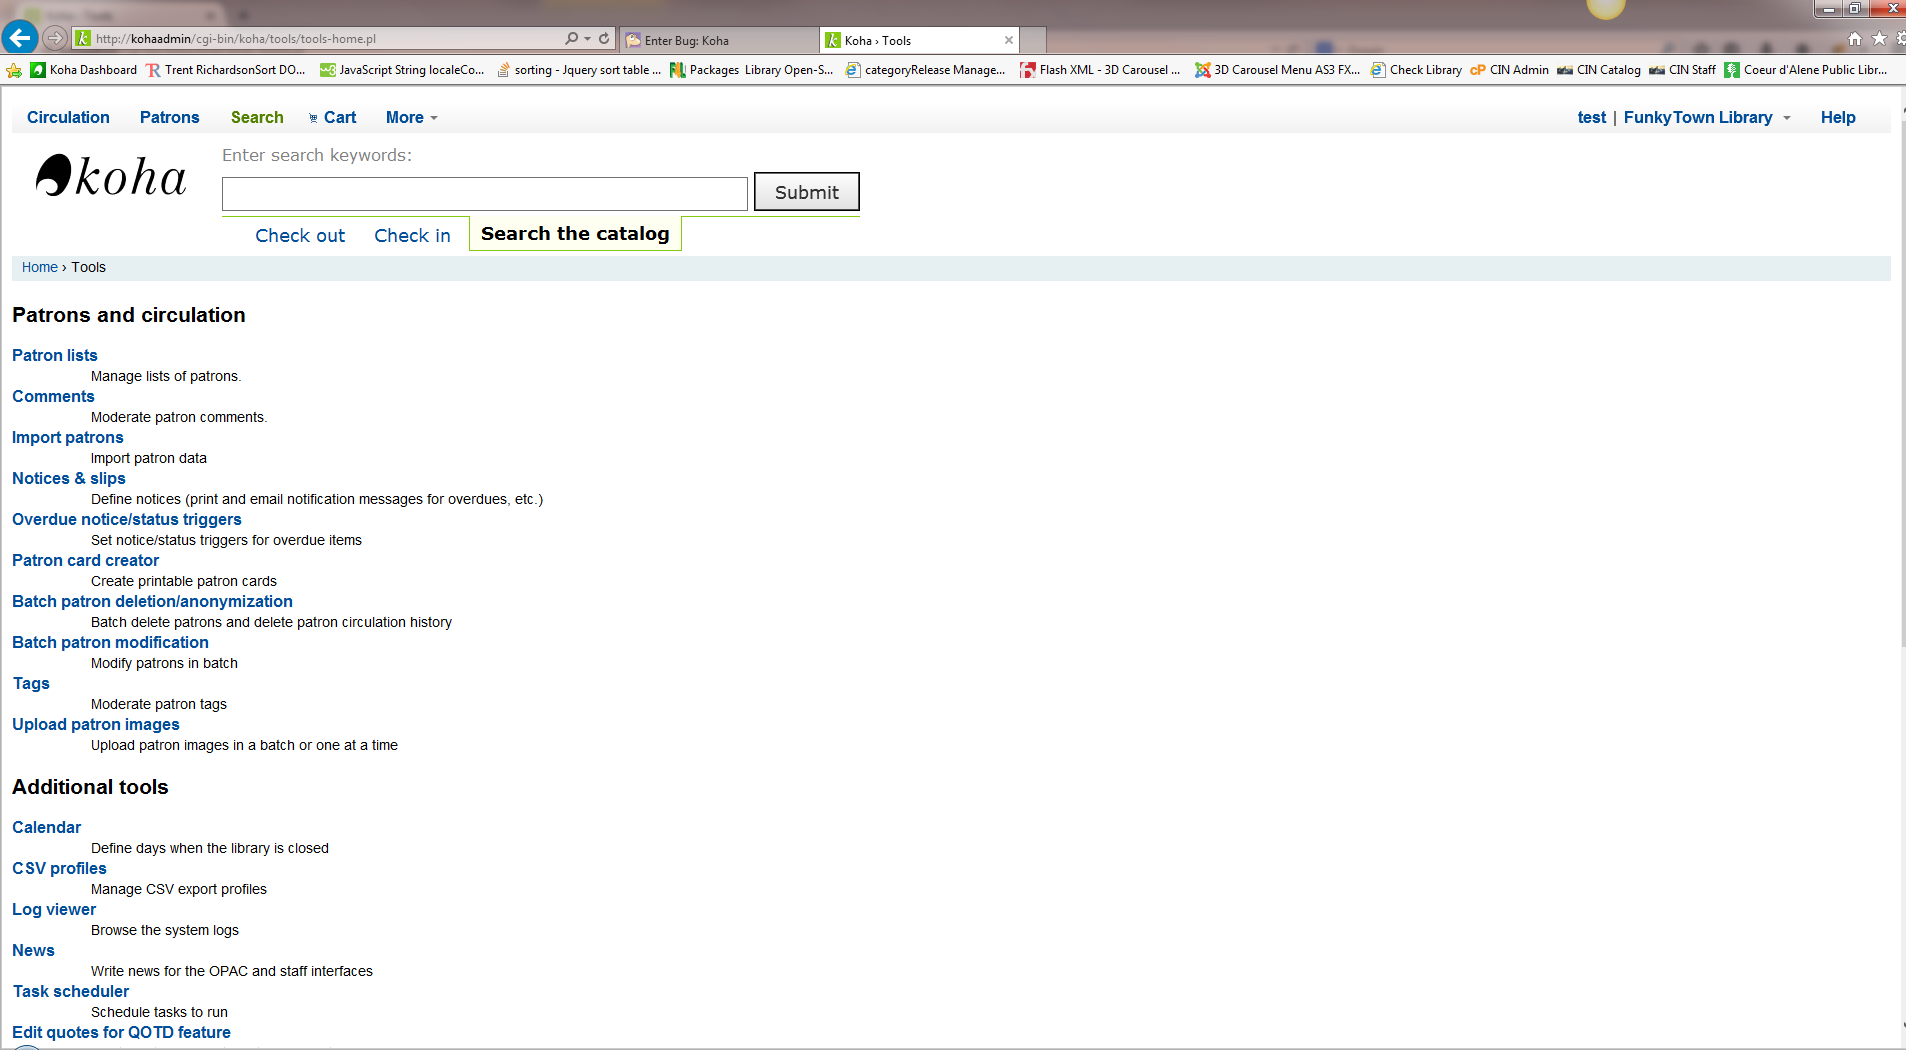Refresh the page with the reload icon

coord(604,39)
